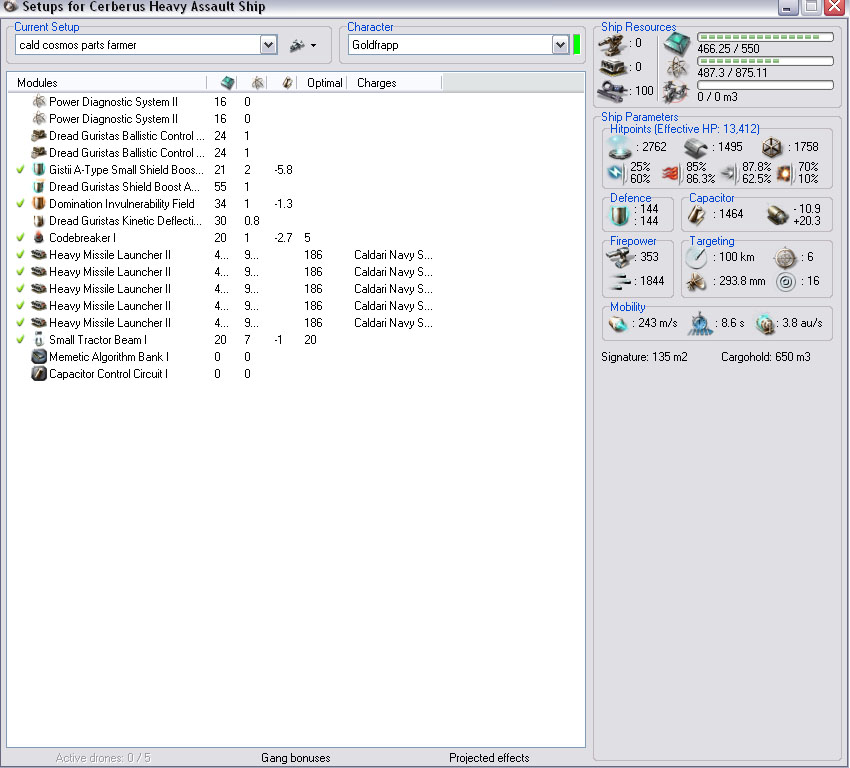Click the thermal resistance icon showing 85%

(671, 173)
